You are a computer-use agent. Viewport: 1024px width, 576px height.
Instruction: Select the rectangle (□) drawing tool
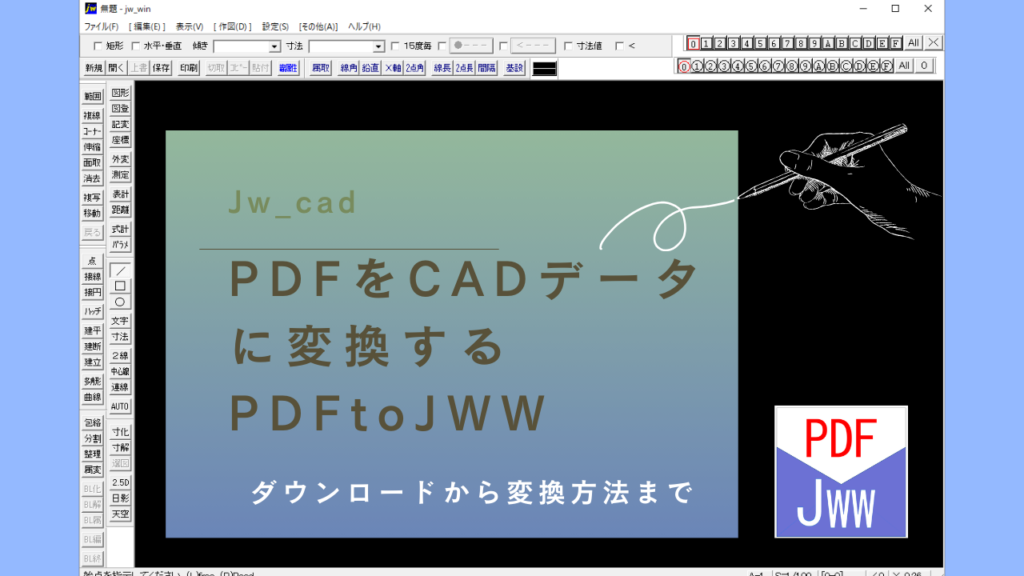click(x=121, y=285)
